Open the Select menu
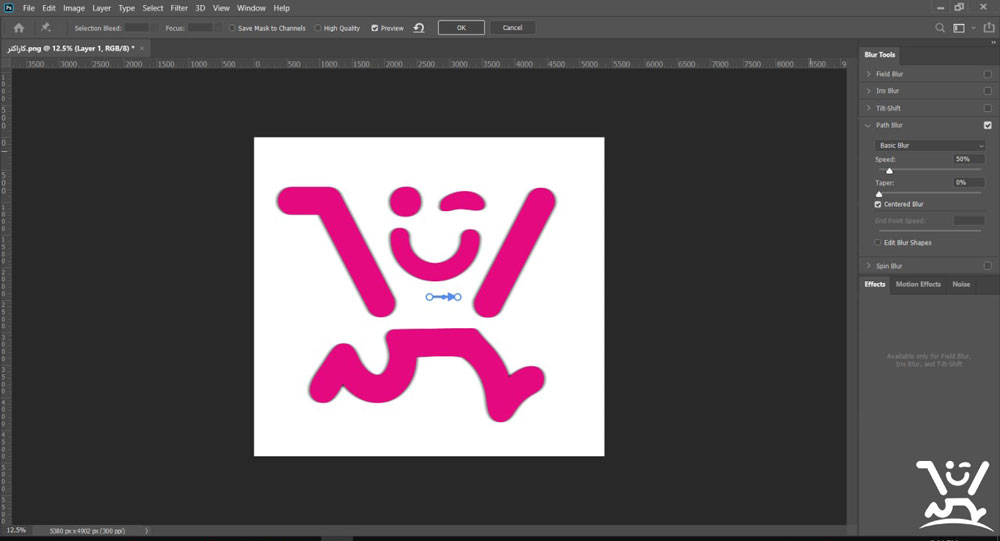1000x541 pixels. pyautogui.click(x=153, y=8)
